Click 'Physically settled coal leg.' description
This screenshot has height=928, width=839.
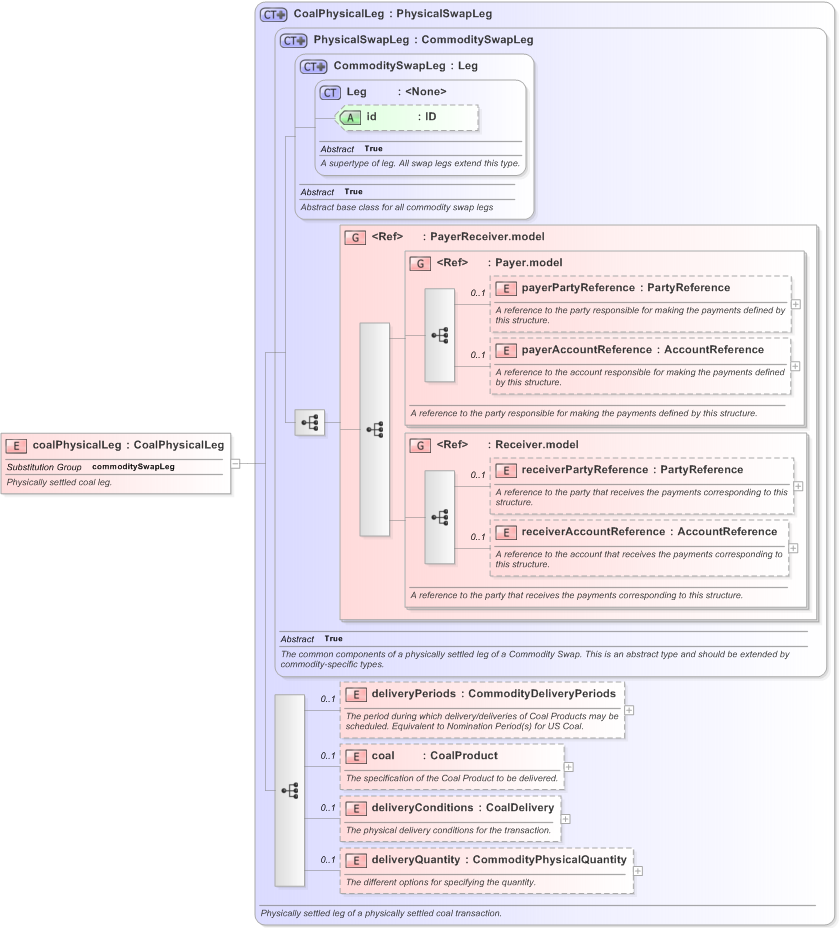pos(59,482)
